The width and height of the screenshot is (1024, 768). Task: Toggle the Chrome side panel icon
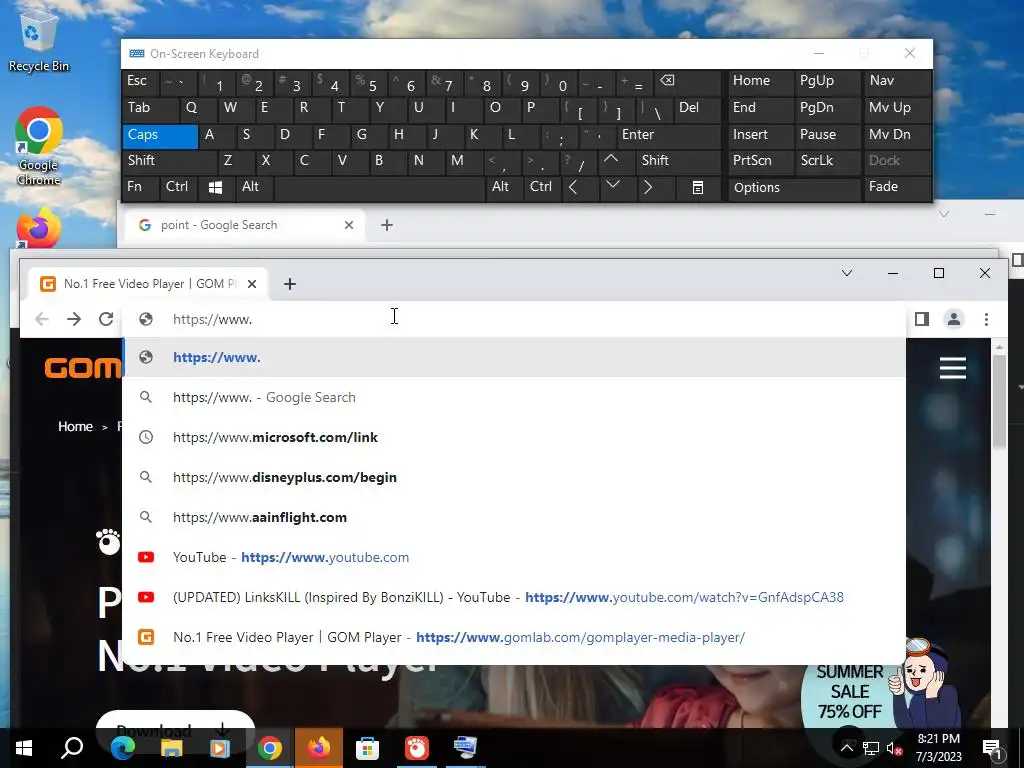point(921,319)
